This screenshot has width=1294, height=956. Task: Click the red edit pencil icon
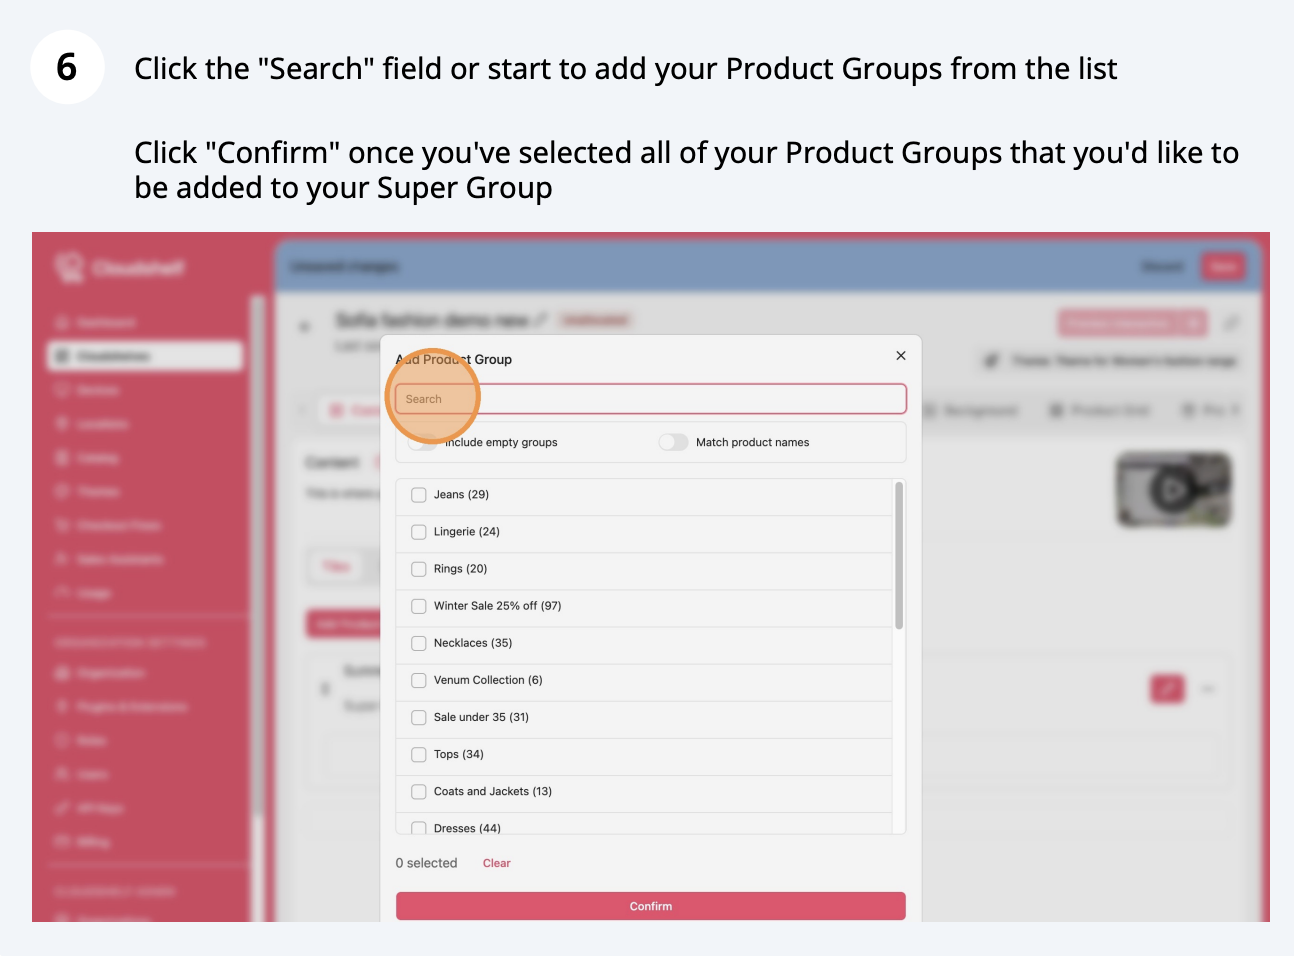click(1167, 689)
